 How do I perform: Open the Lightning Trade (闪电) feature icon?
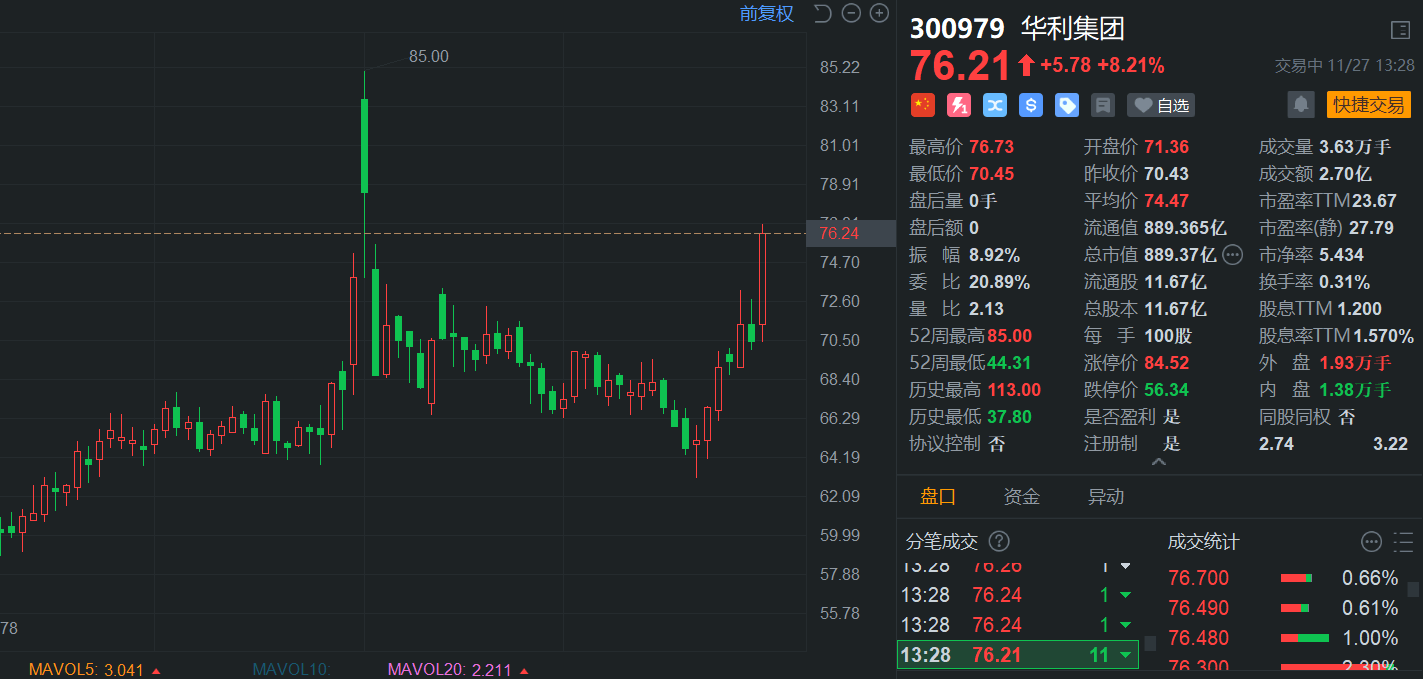(958, 105)
